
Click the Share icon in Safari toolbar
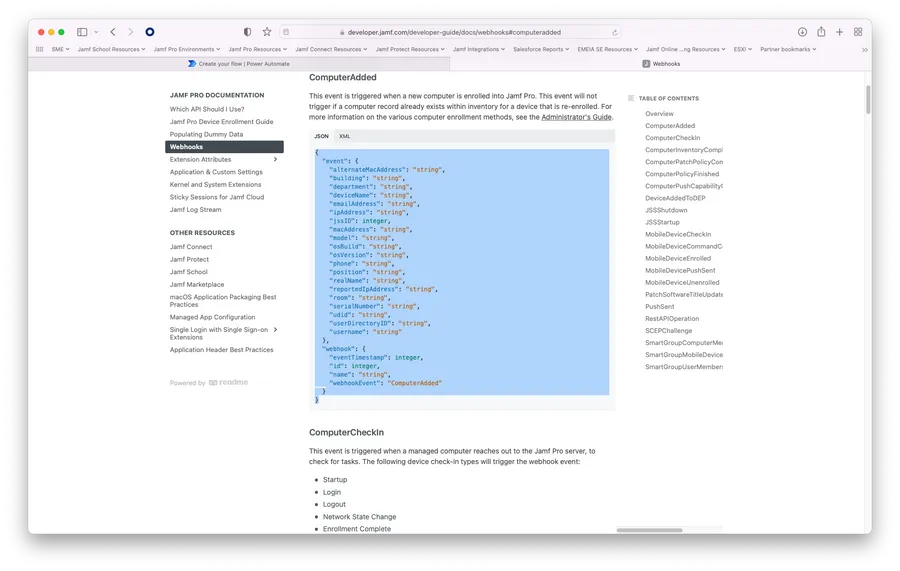(821, 32)
